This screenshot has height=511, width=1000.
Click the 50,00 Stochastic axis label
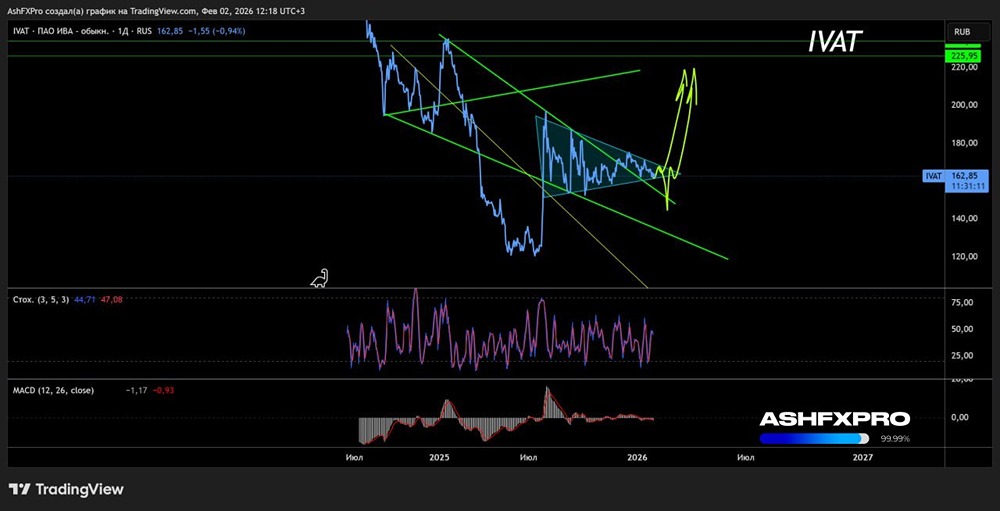tap(963, 329)
